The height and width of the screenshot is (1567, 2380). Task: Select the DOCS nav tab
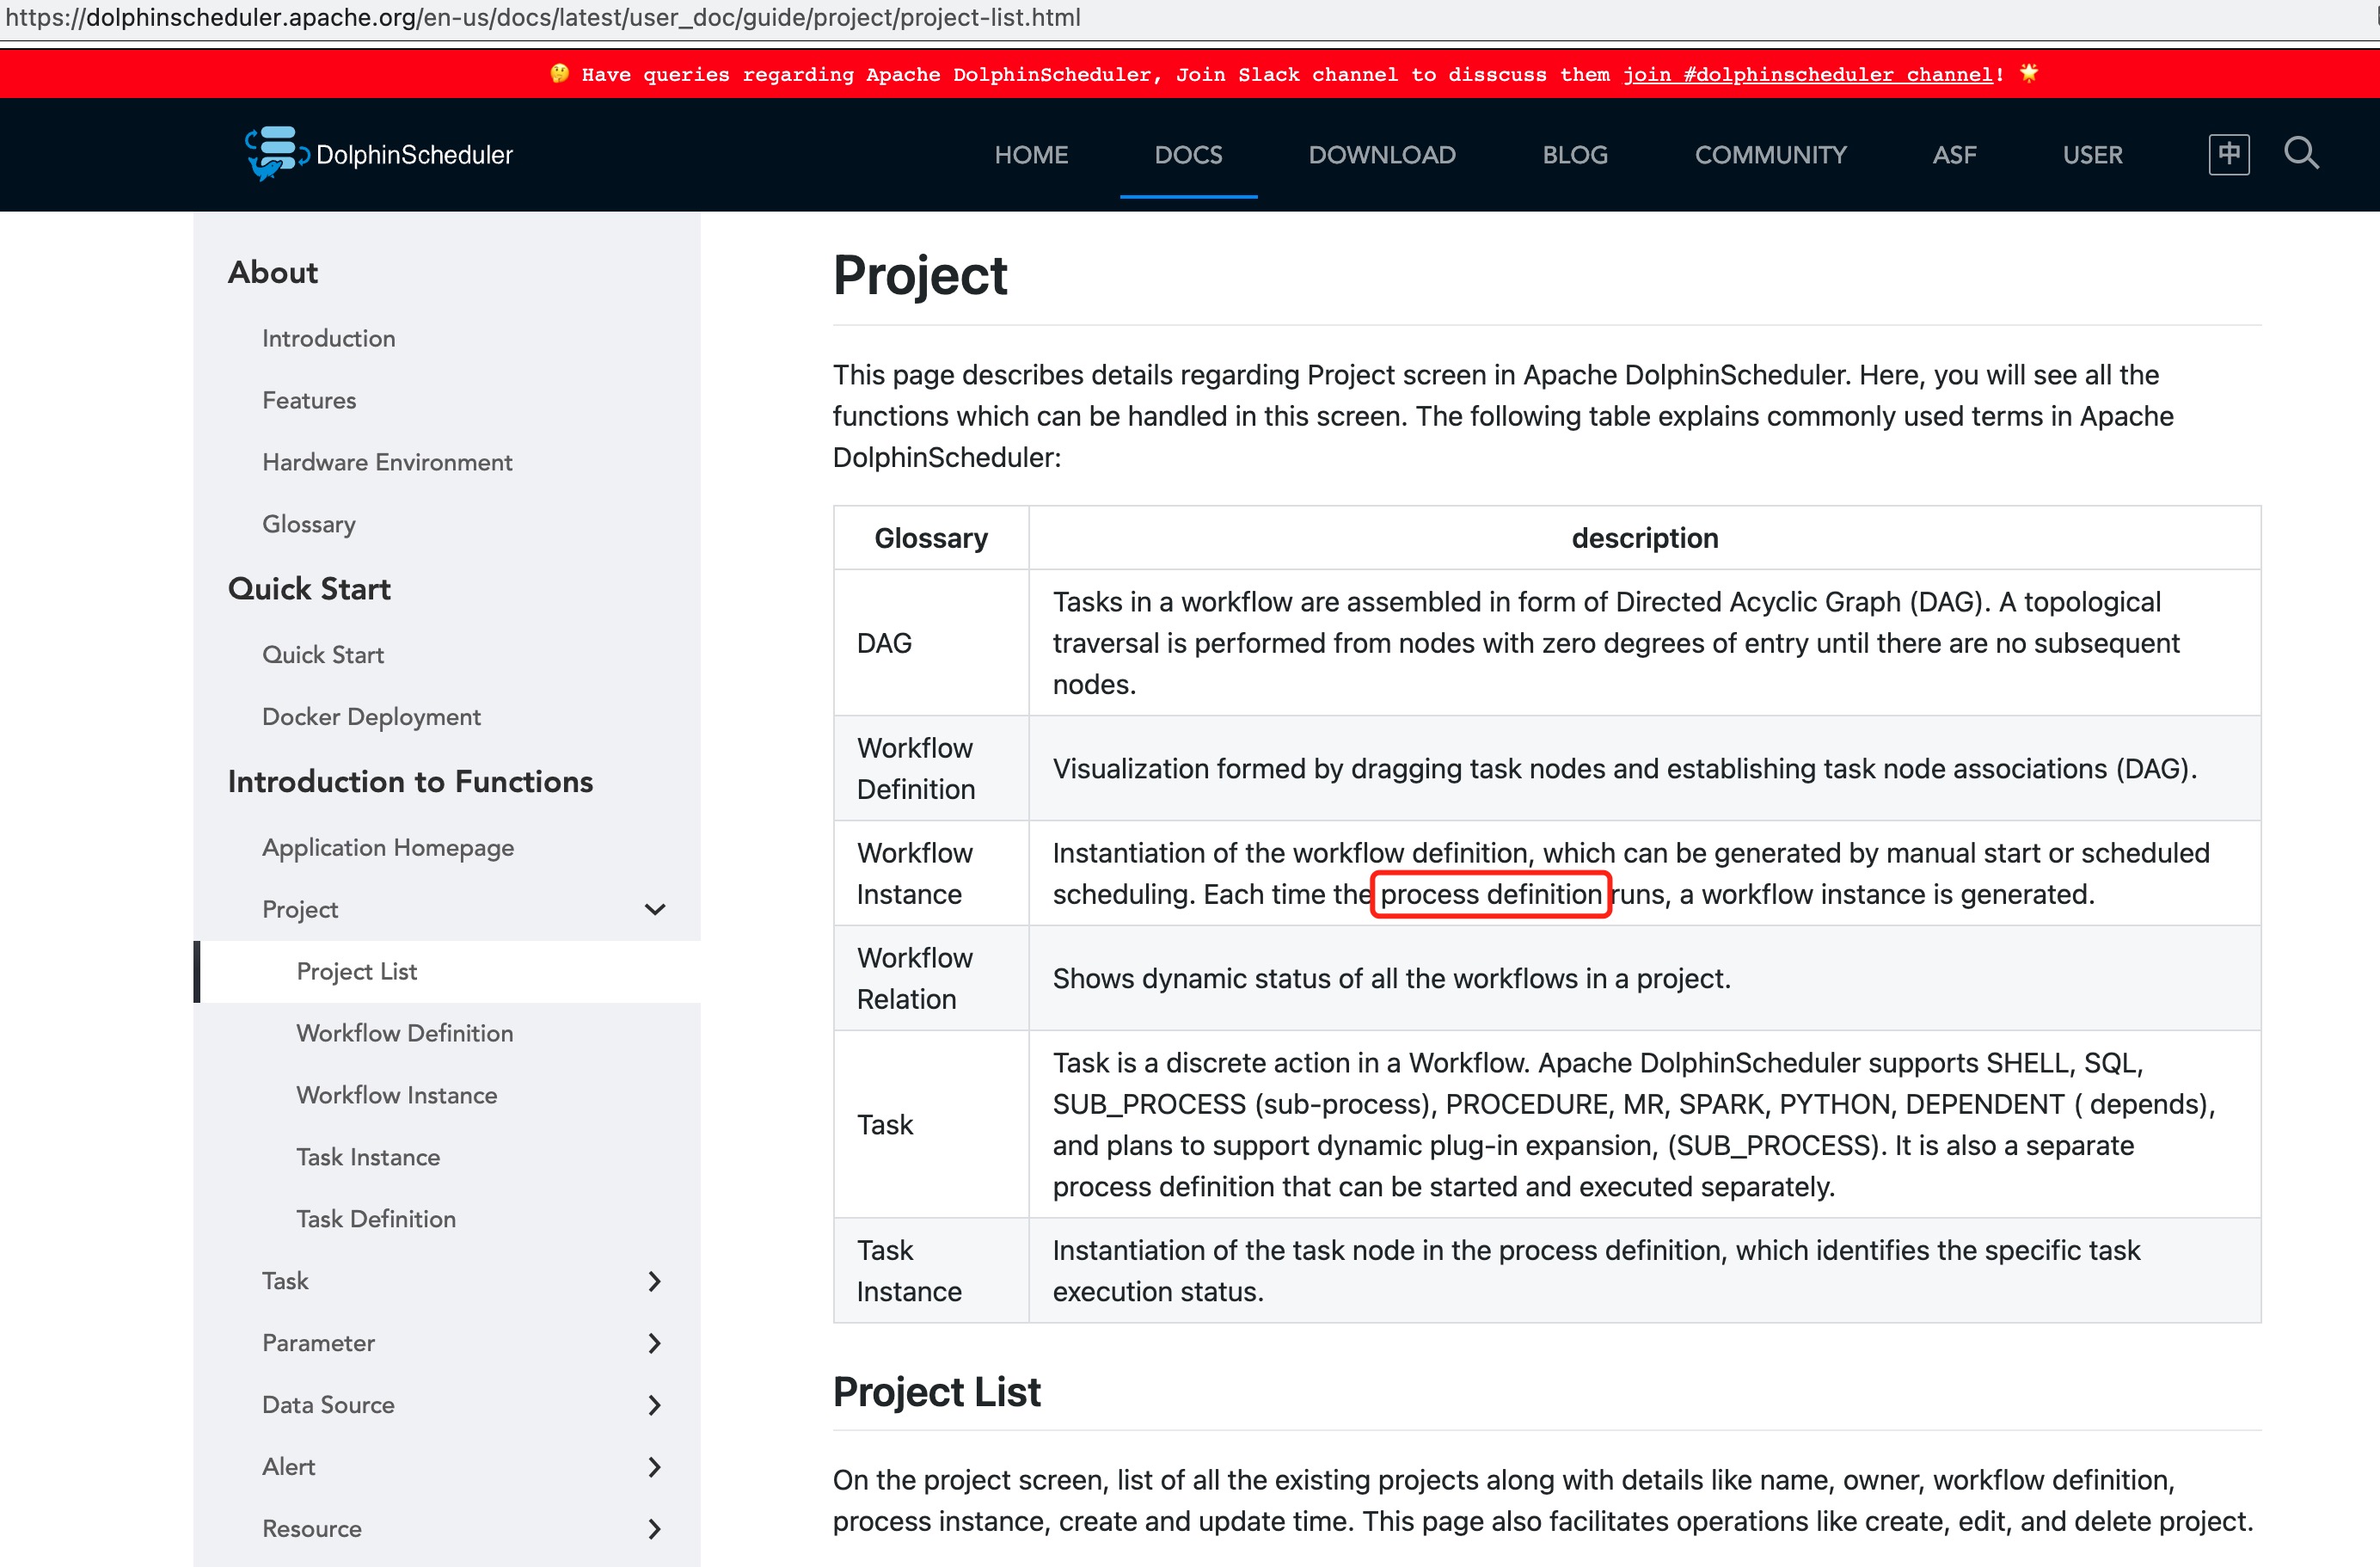[1188, 155]
